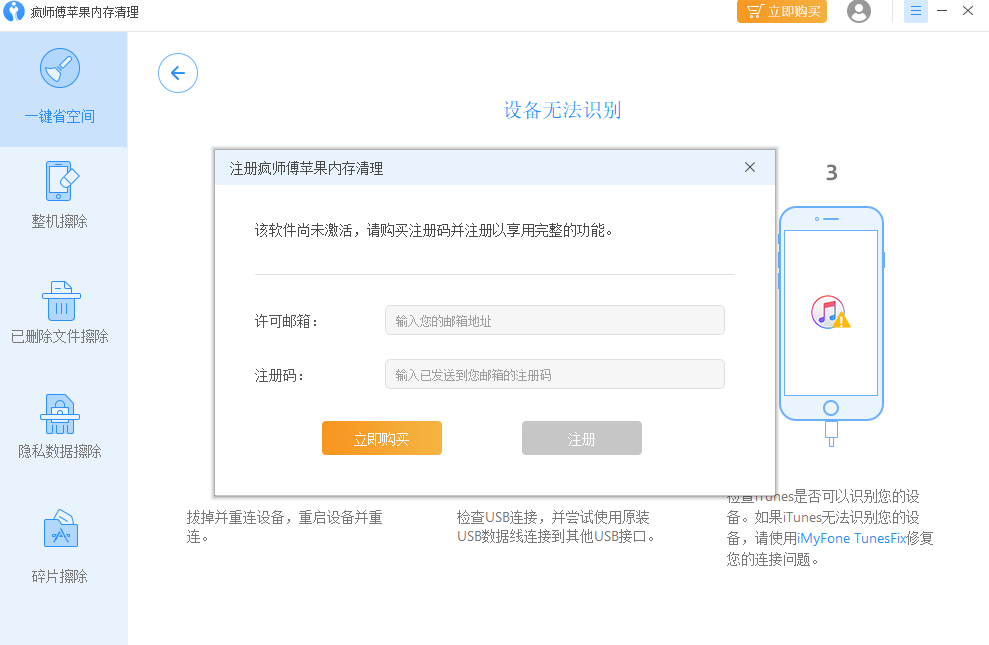The width and height of the screenshot is (989, 645).
Task: Click the back arrow circle button
Action: pos(178,73)
